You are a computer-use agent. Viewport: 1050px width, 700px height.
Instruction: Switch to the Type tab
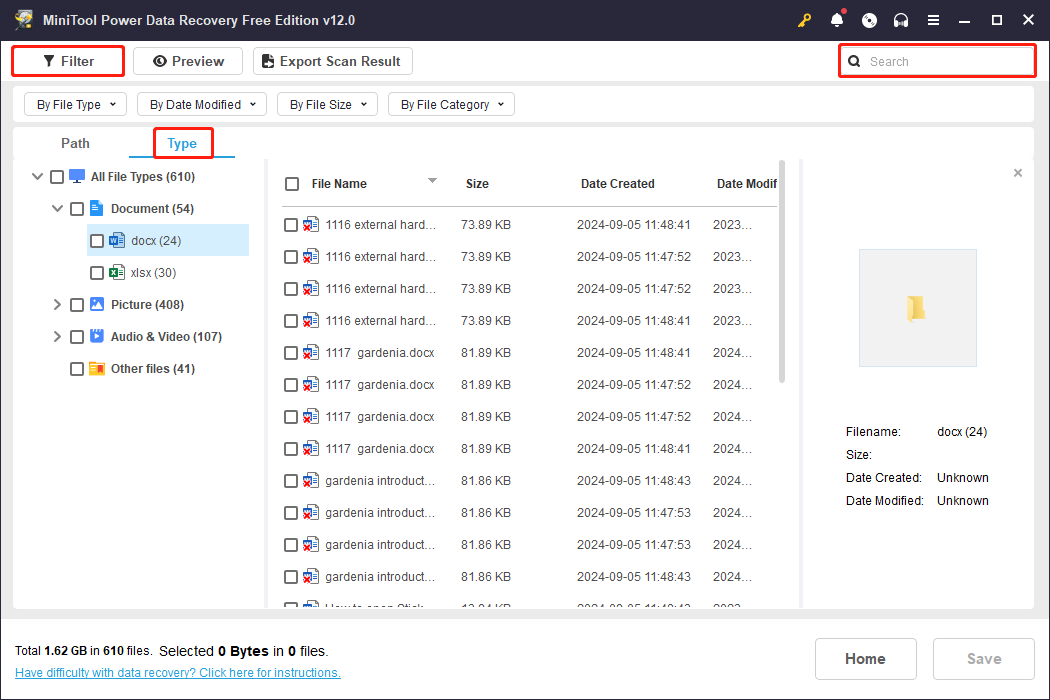pos(182,143)
